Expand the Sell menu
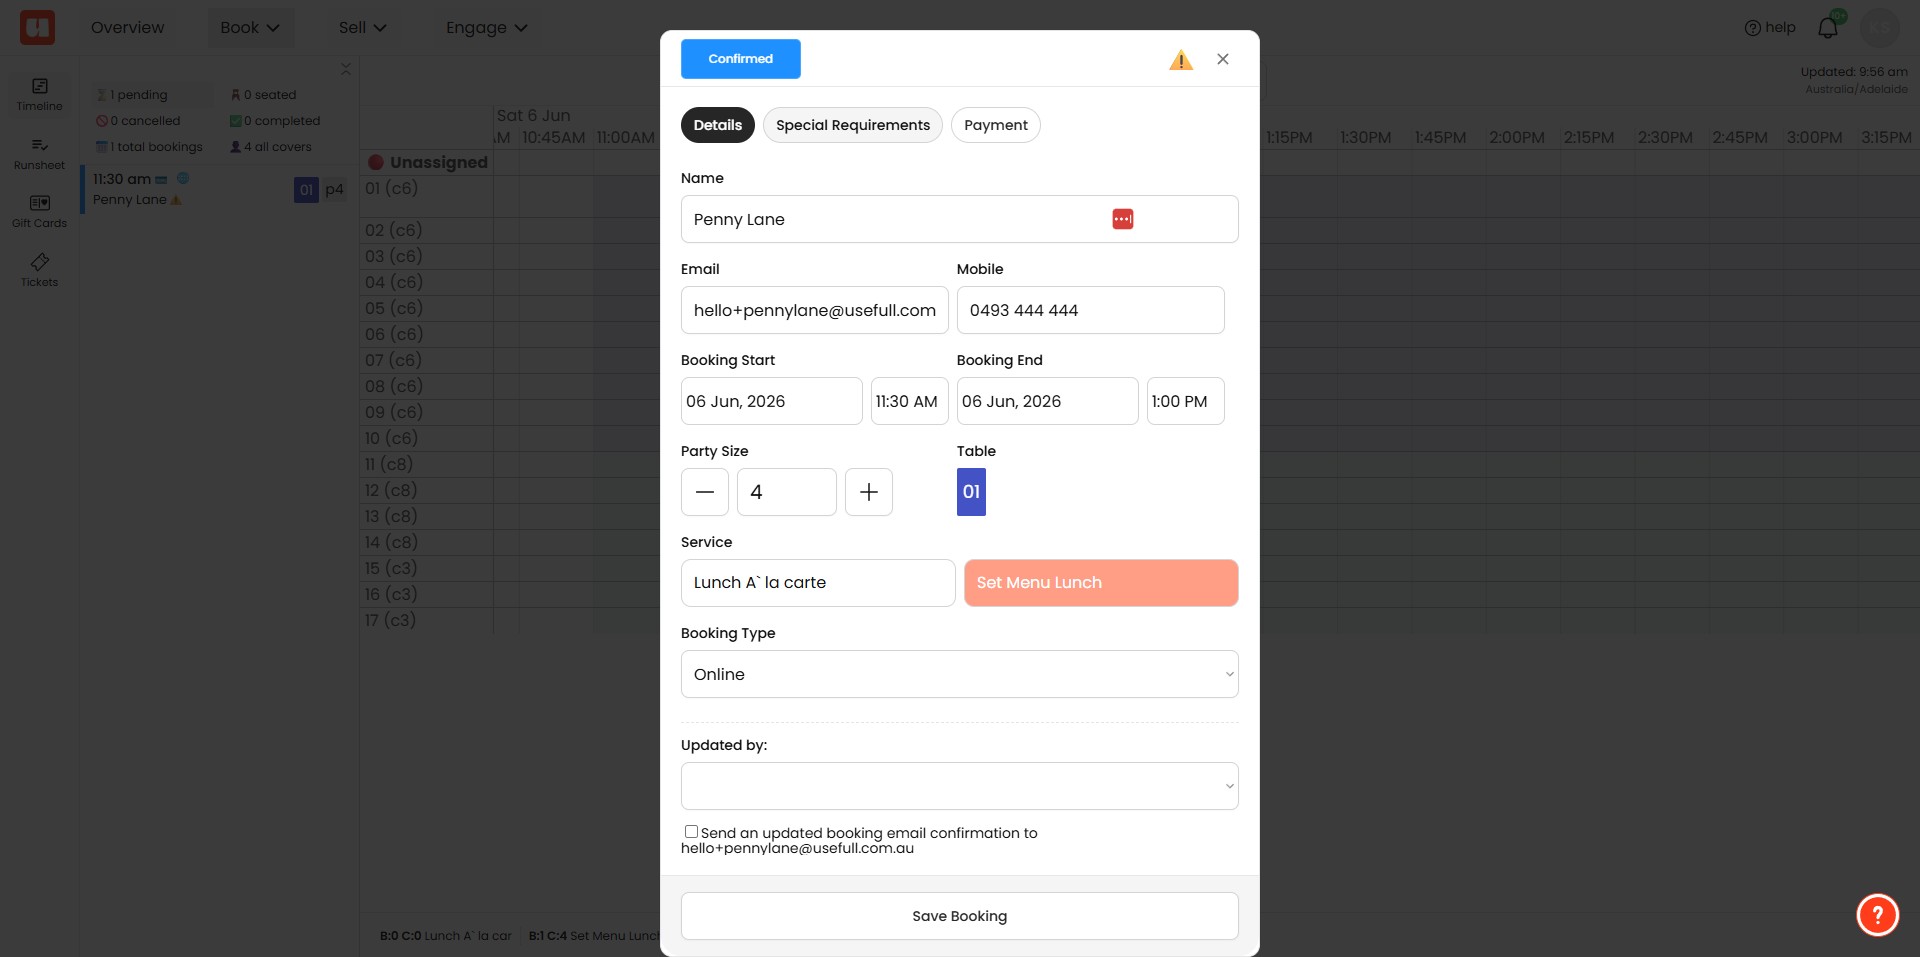The width and height of the screenshot is (1920, 957). 362,27
